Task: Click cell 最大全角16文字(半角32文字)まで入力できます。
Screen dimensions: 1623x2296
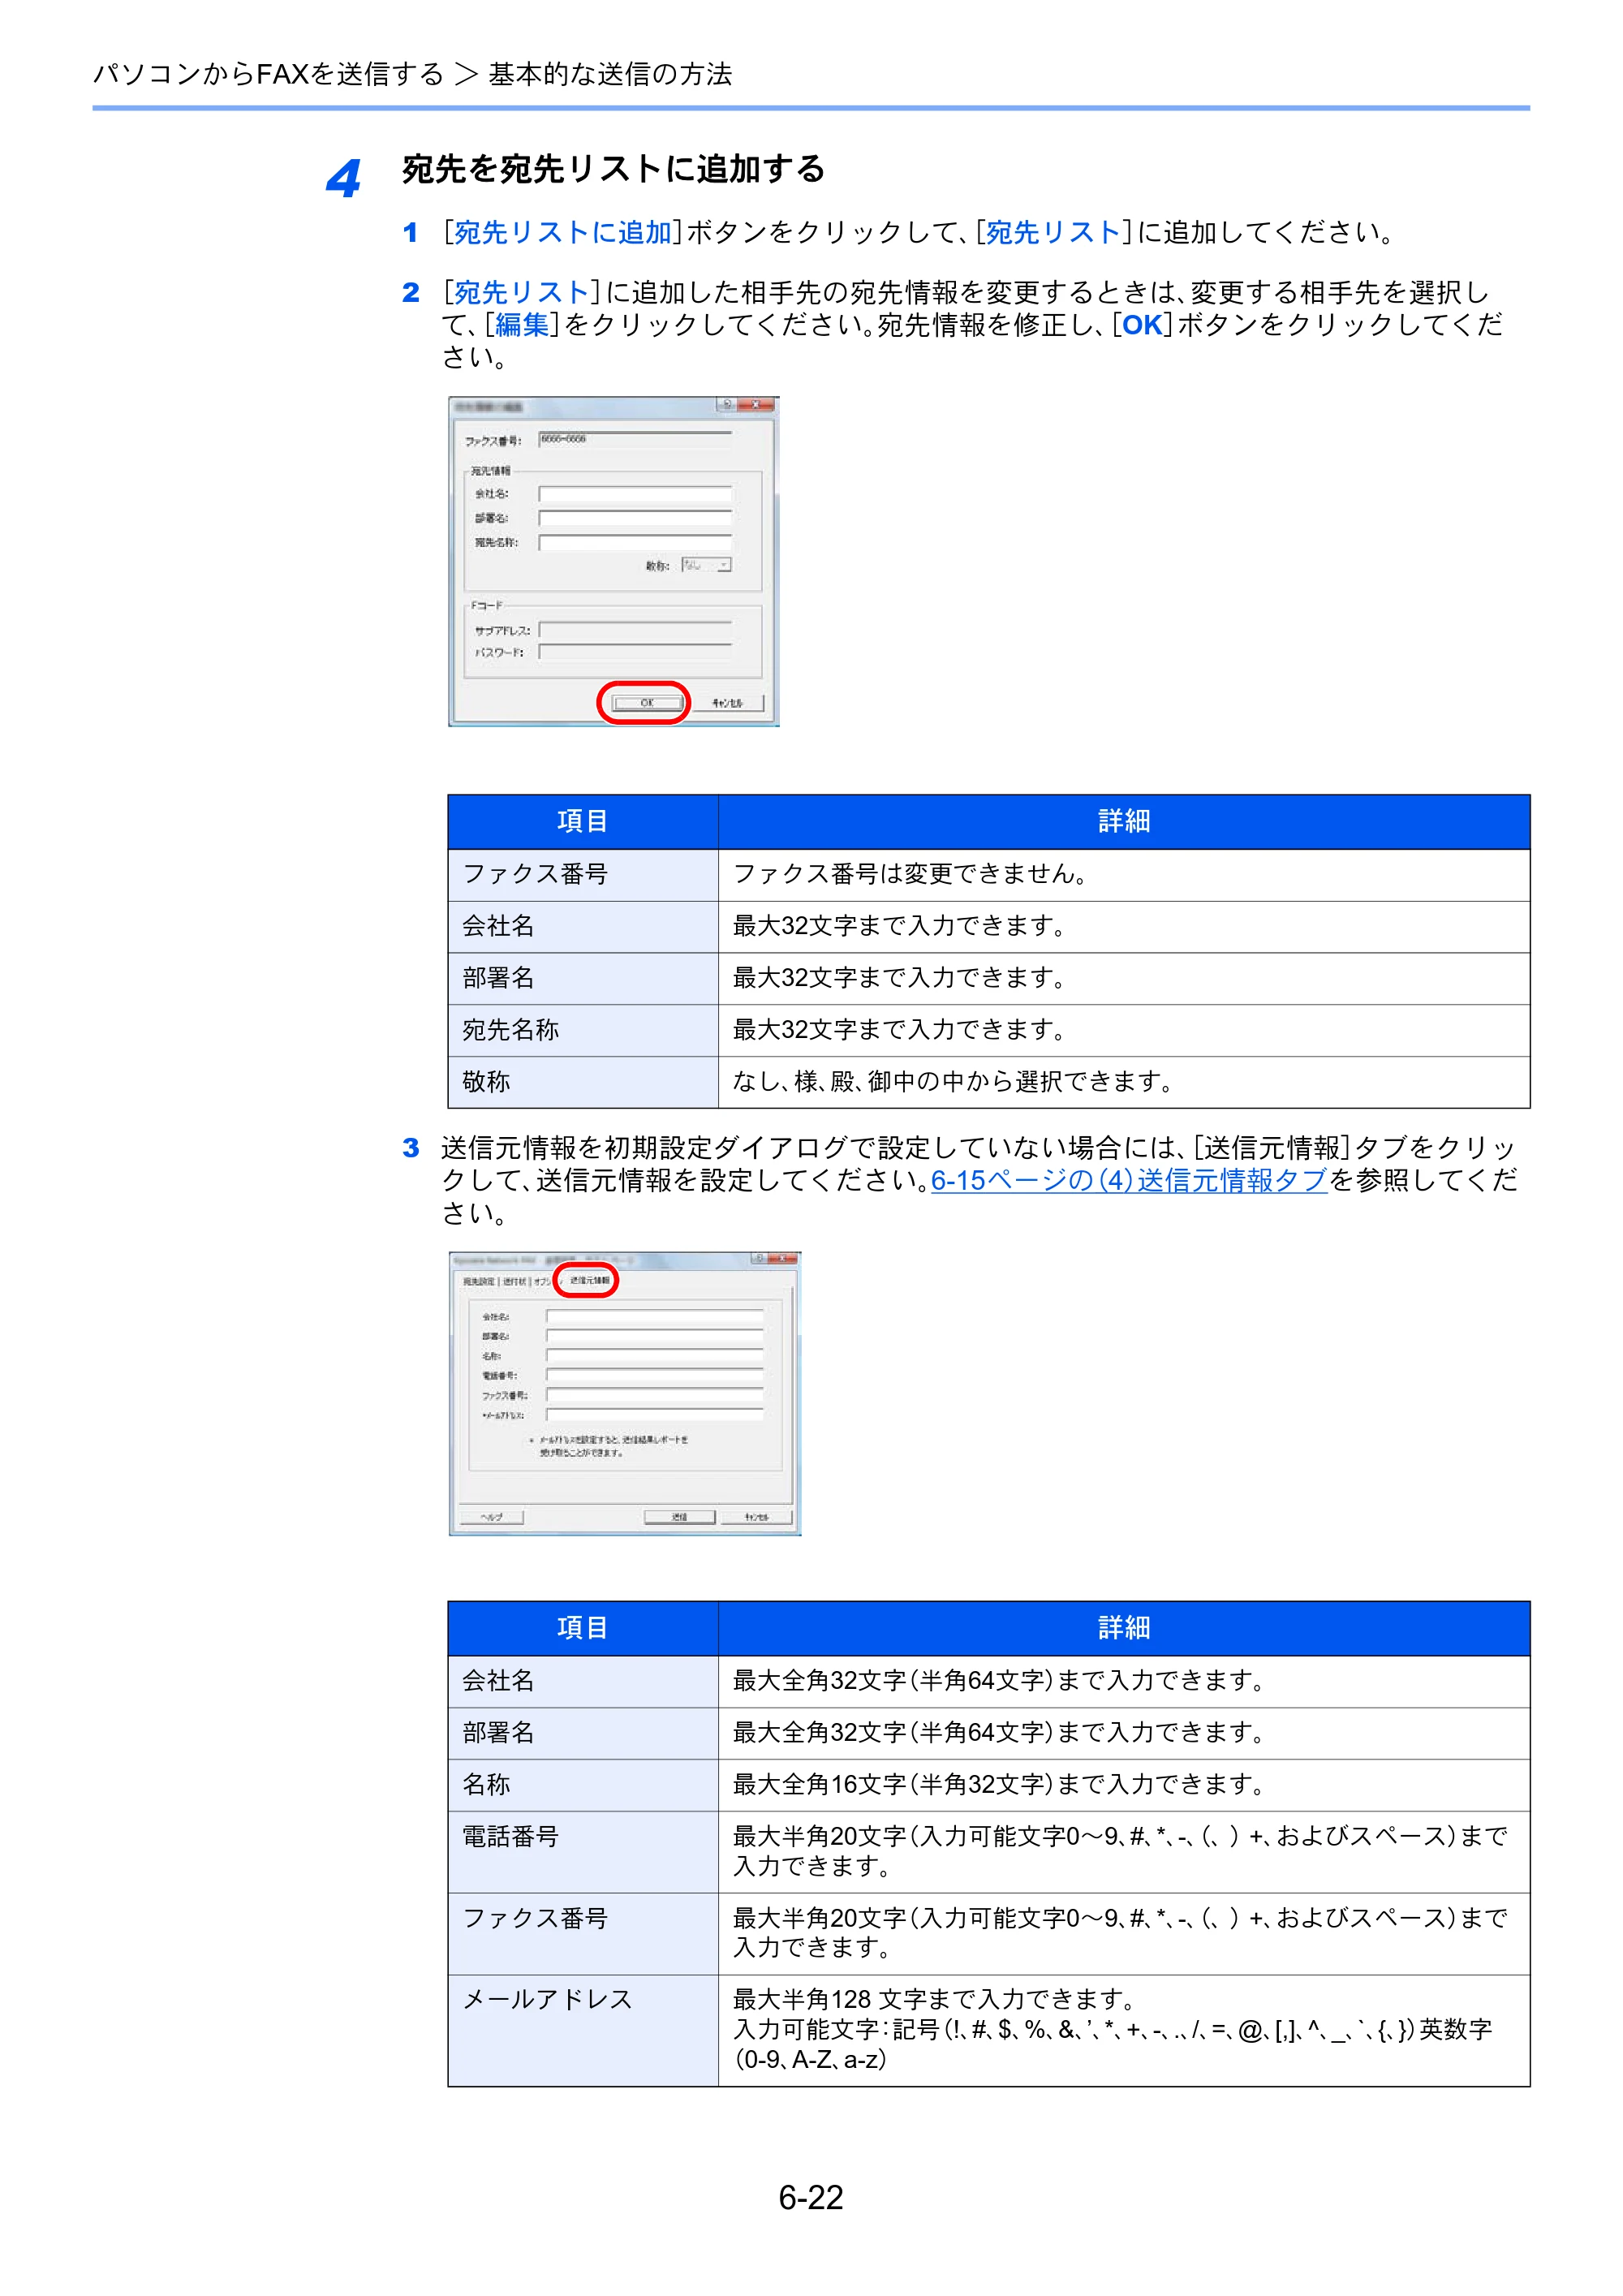Action: click(1124, 1785)
